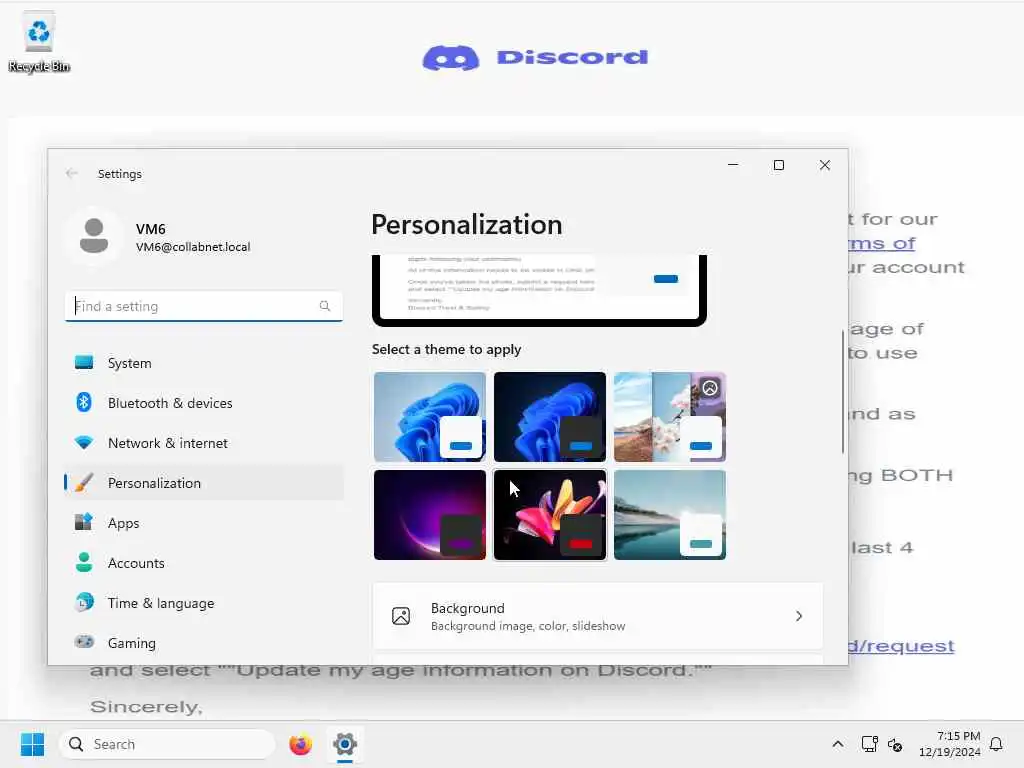
Task: Focus the Find a setting field
Action: pos(204,306)
